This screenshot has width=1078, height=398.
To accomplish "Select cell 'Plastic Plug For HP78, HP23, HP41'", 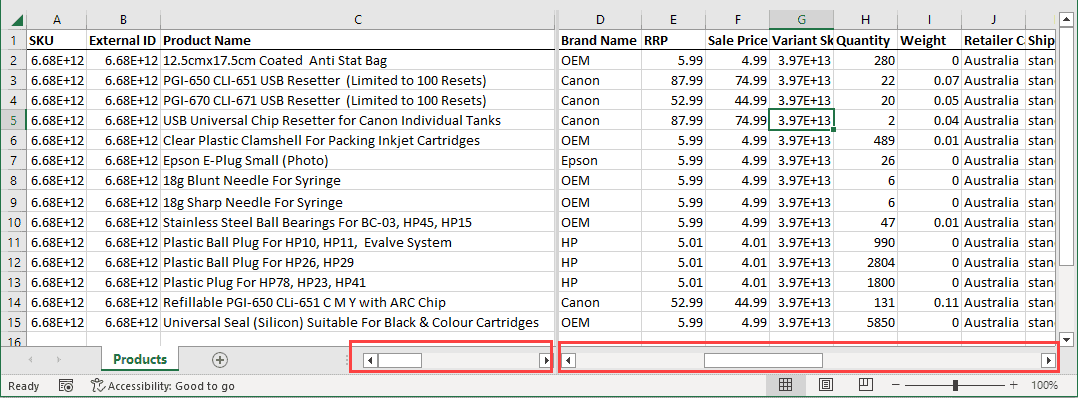I will tap(358, 283).
